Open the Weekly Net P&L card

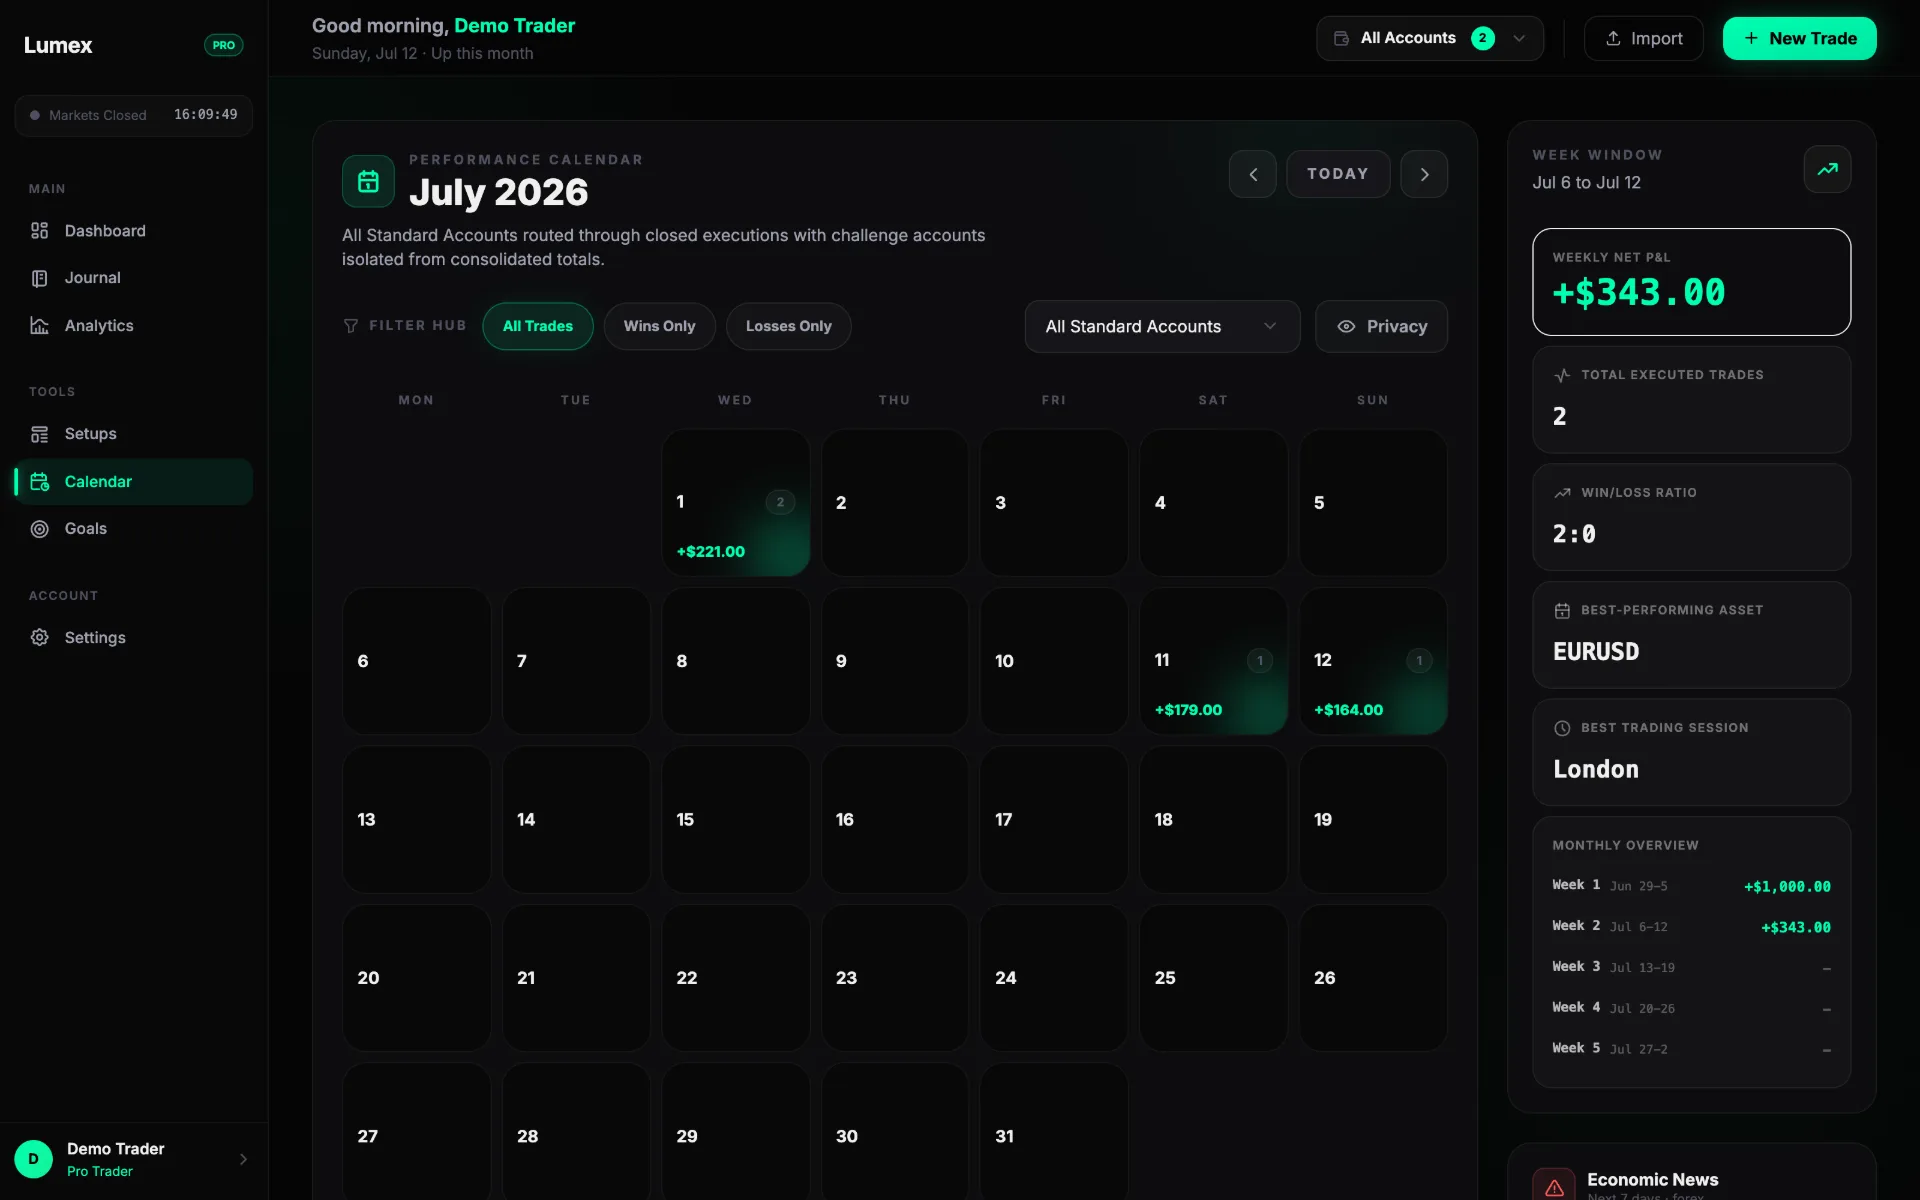pos(1691,282)
